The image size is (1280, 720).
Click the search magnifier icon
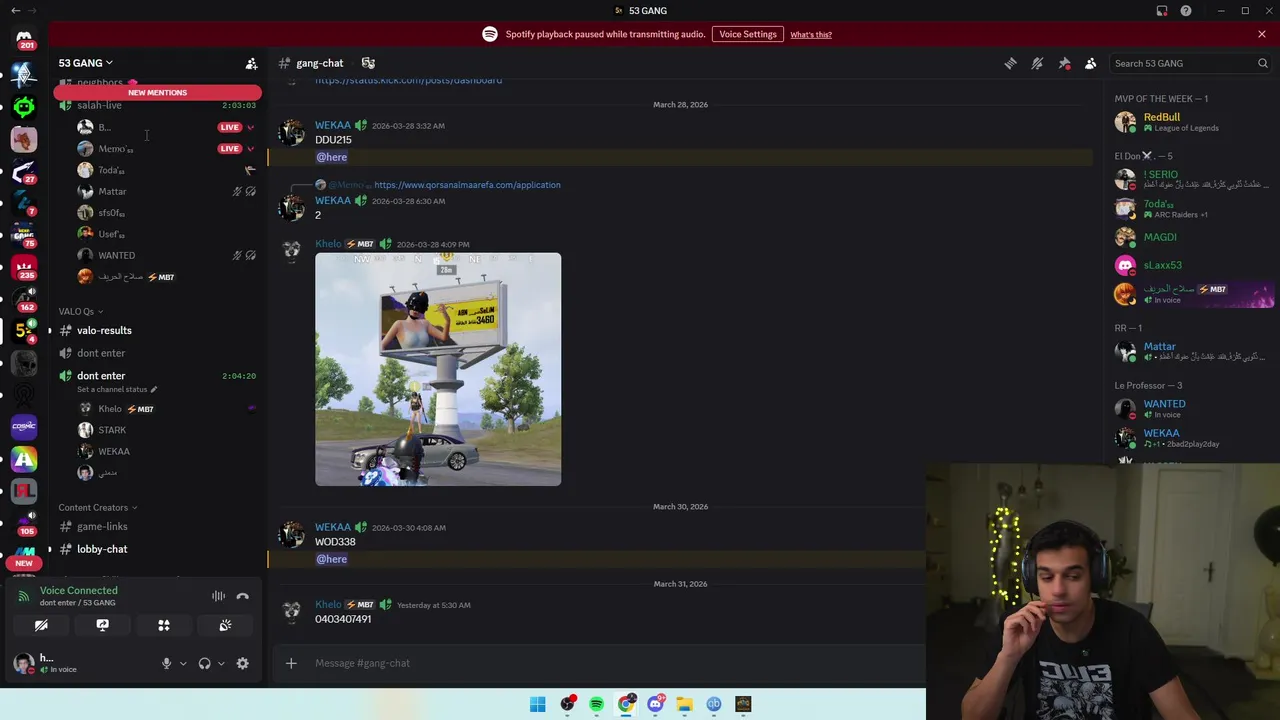[1262, 63]
